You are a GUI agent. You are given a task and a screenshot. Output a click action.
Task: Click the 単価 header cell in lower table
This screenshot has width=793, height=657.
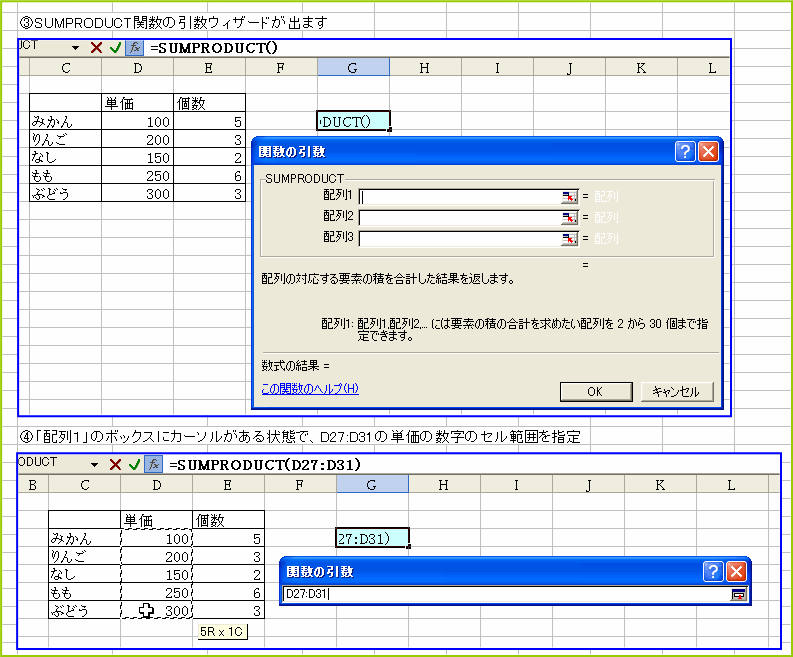click(157, 520)
